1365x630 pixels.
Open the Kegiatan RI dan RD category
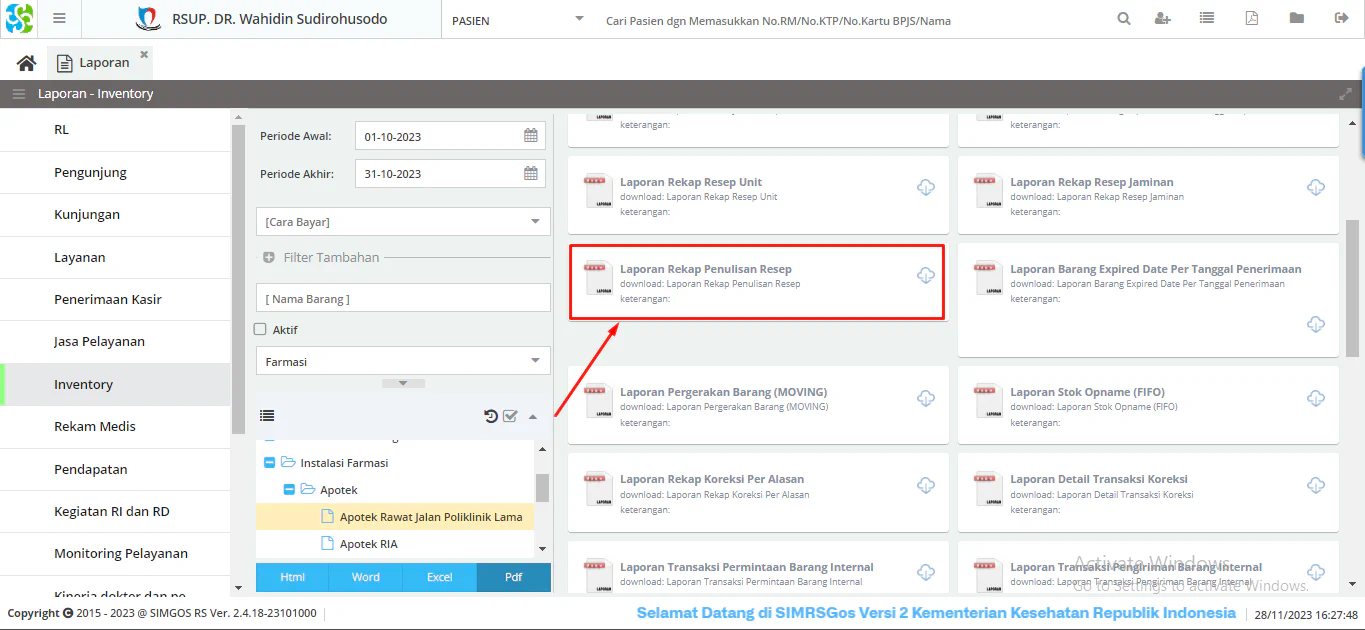[115, 511]
